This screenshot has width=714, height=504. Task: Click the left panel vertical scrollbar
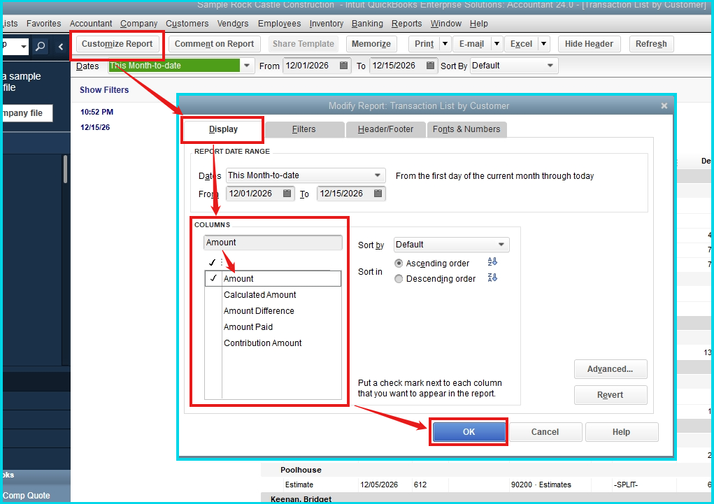66,169
